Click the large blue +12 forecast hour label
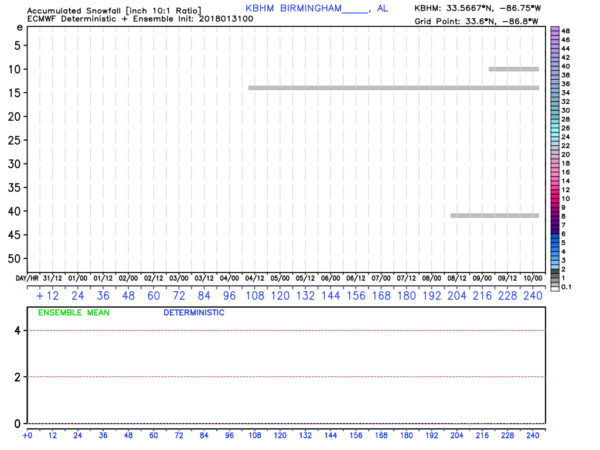The width and height of the screenshot is (600, 450). click(46, 296)
